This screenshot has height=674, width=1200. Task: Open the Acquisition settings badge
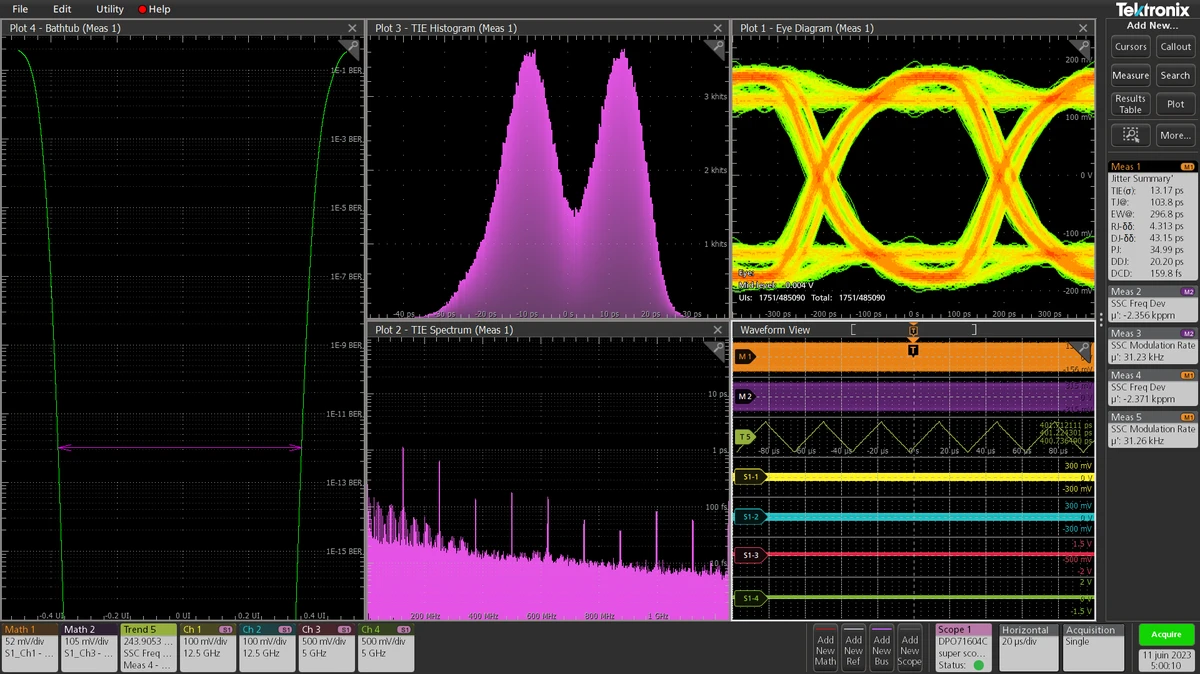pyautogui.click(x=1095, y=646)
